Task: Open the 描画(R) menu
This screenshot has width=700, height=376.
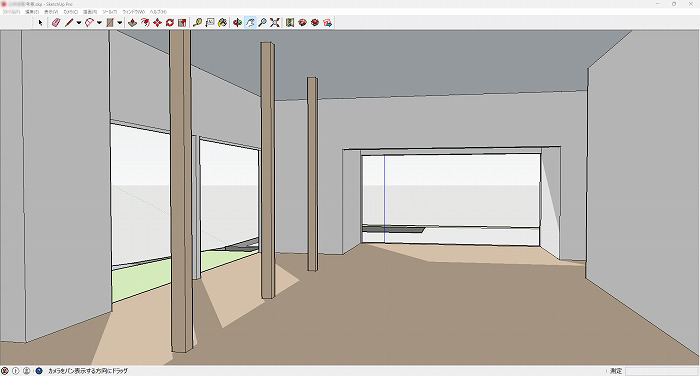Action: point(90,12)
